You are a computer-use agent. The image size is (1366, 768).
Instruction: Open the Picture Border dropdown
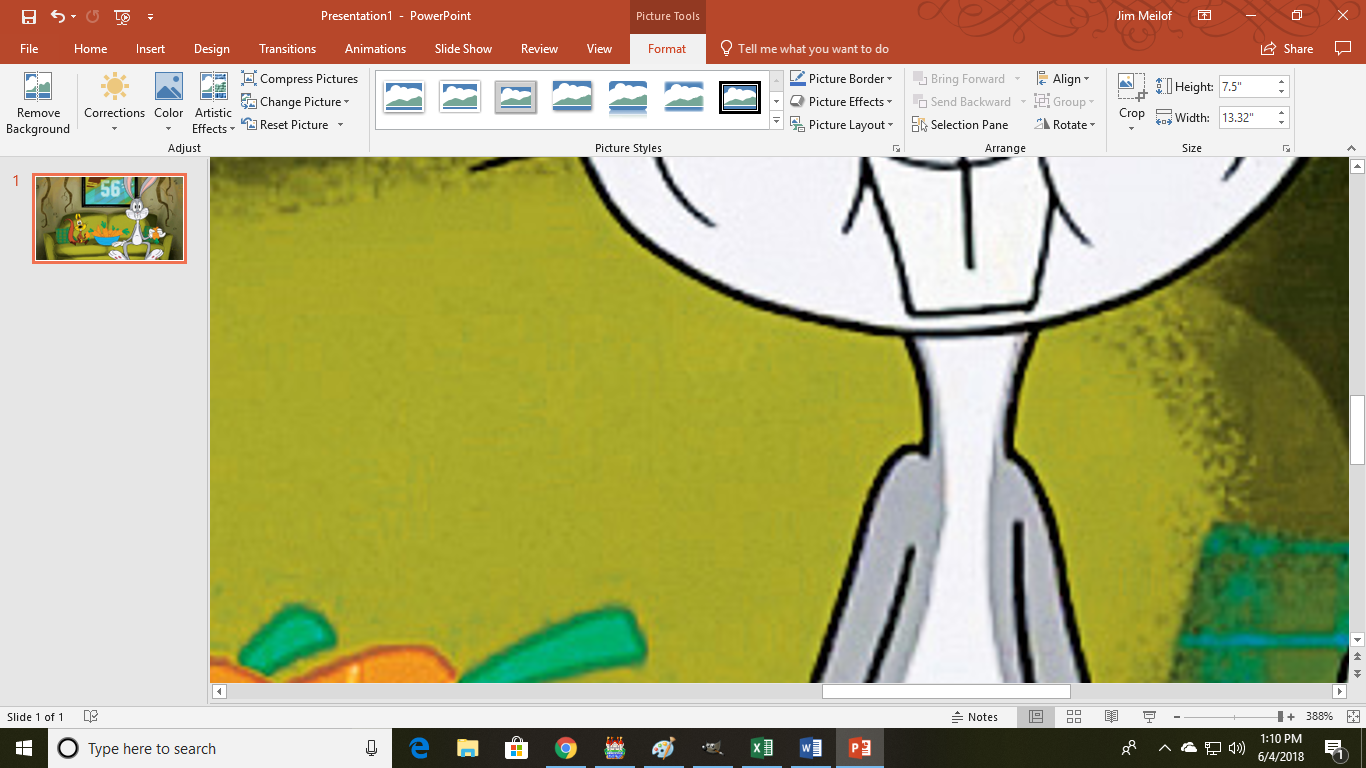click(x=841, y=78)
